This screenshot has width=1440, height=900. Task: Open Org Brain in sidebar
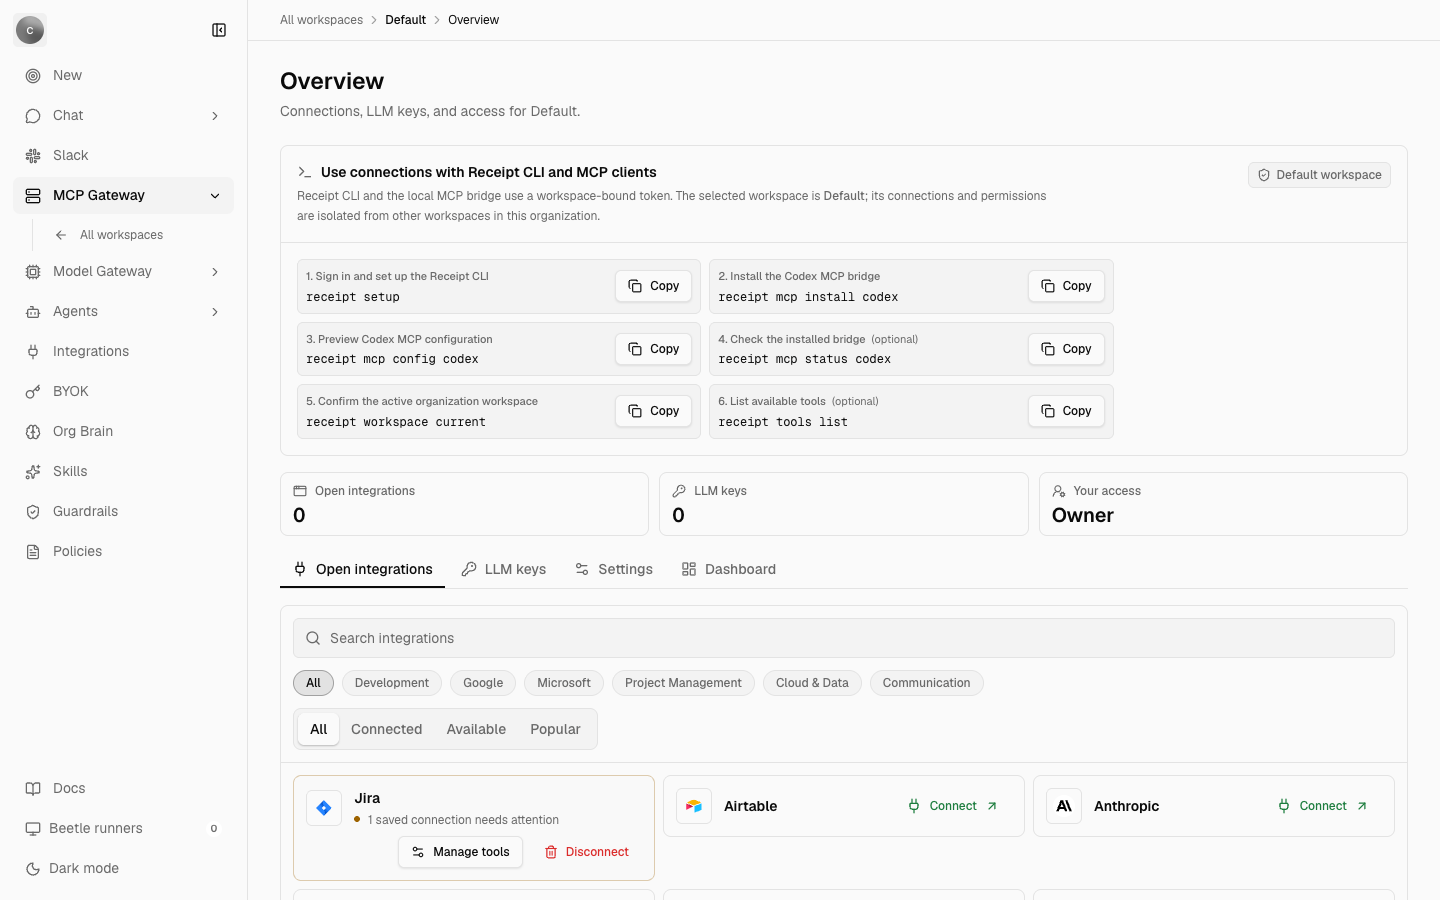click(x=123, y=431)
